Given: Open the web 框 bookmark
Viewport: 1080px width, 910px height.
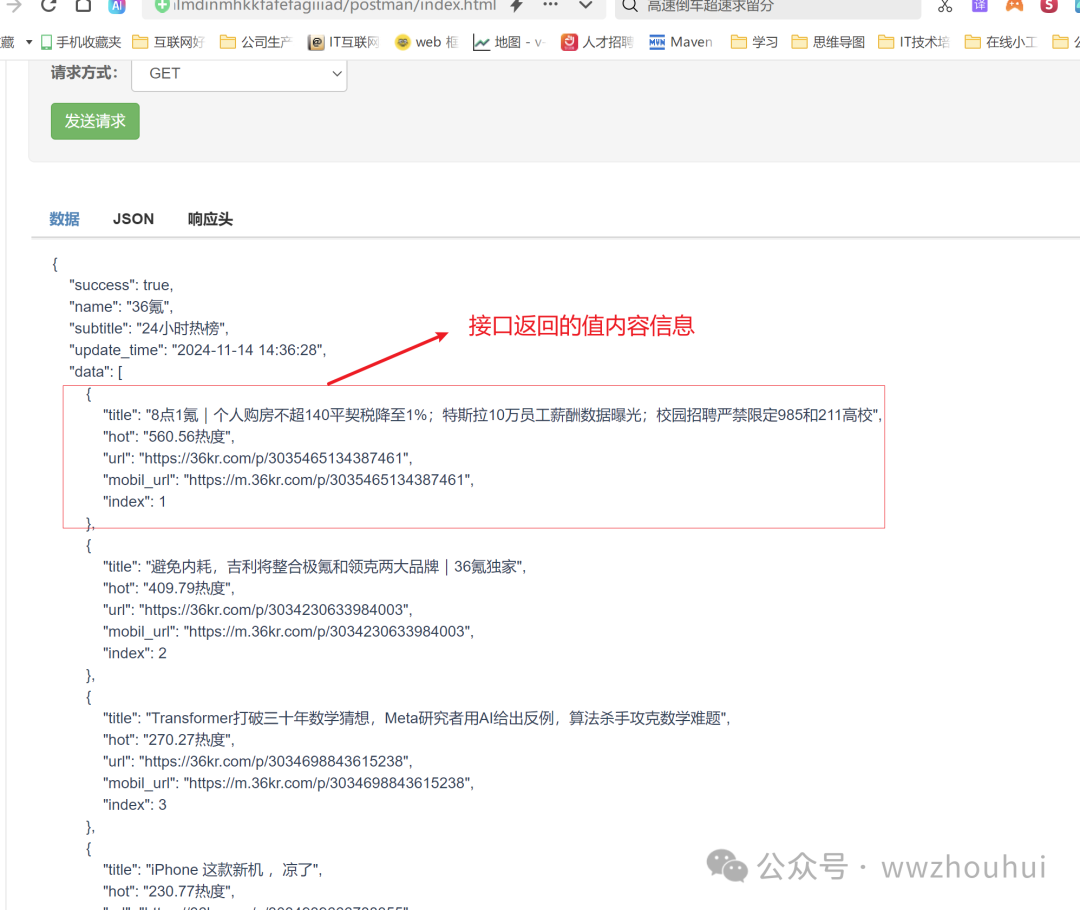Looking at the screenshot, I should 426,42.
